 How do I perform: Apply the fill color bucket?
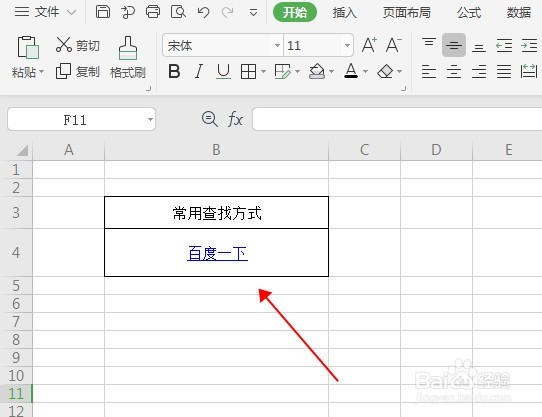tap(317, 72)
